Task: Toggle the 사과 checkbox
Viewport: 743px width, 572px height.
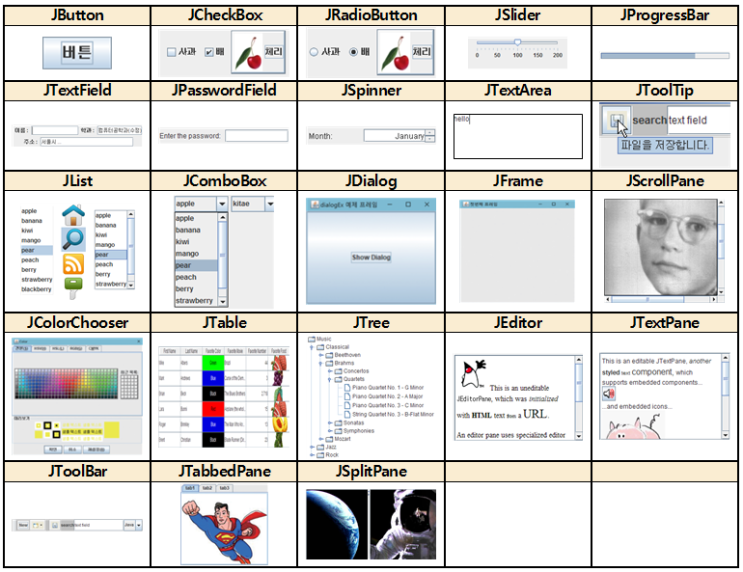Action: pyautogui.click(x=171, y=52)
